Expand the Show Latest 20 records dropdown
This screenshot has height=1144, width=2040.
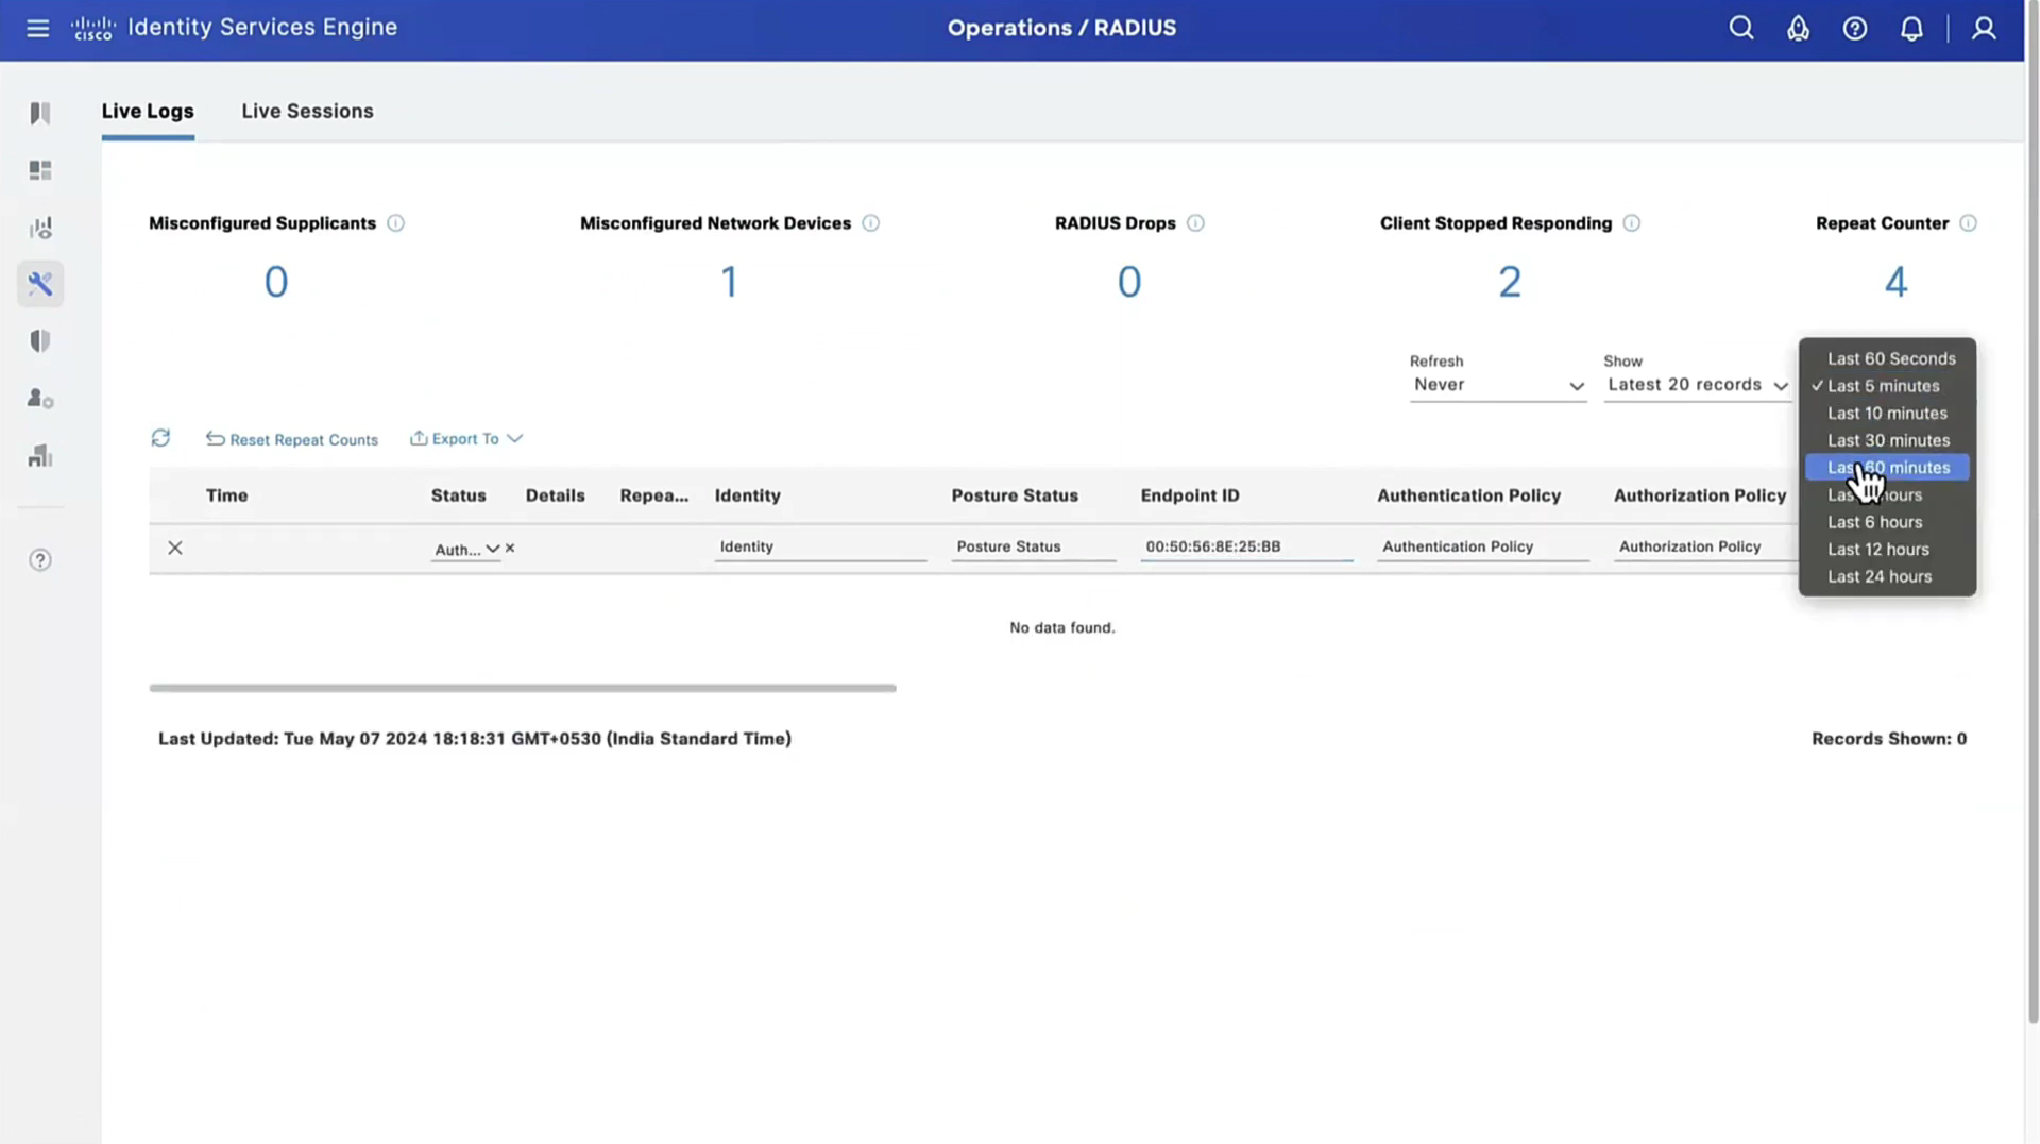coord(1696,385)
